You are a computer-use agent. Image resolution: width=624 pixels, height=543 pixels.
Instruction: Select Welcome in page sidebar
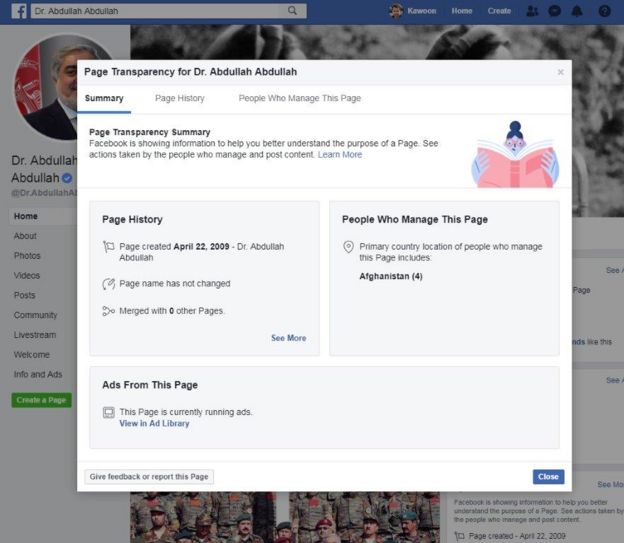(31, 355)
